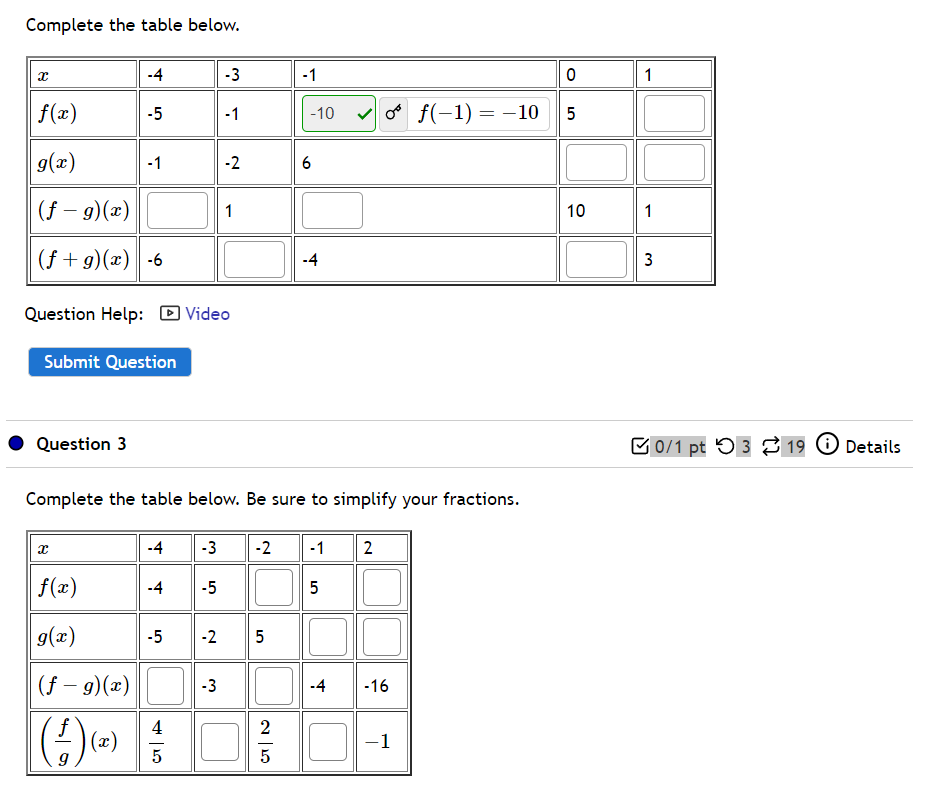
Task: Click the symbol icon showing the answer preview
Action: click(x=391, y=113)
